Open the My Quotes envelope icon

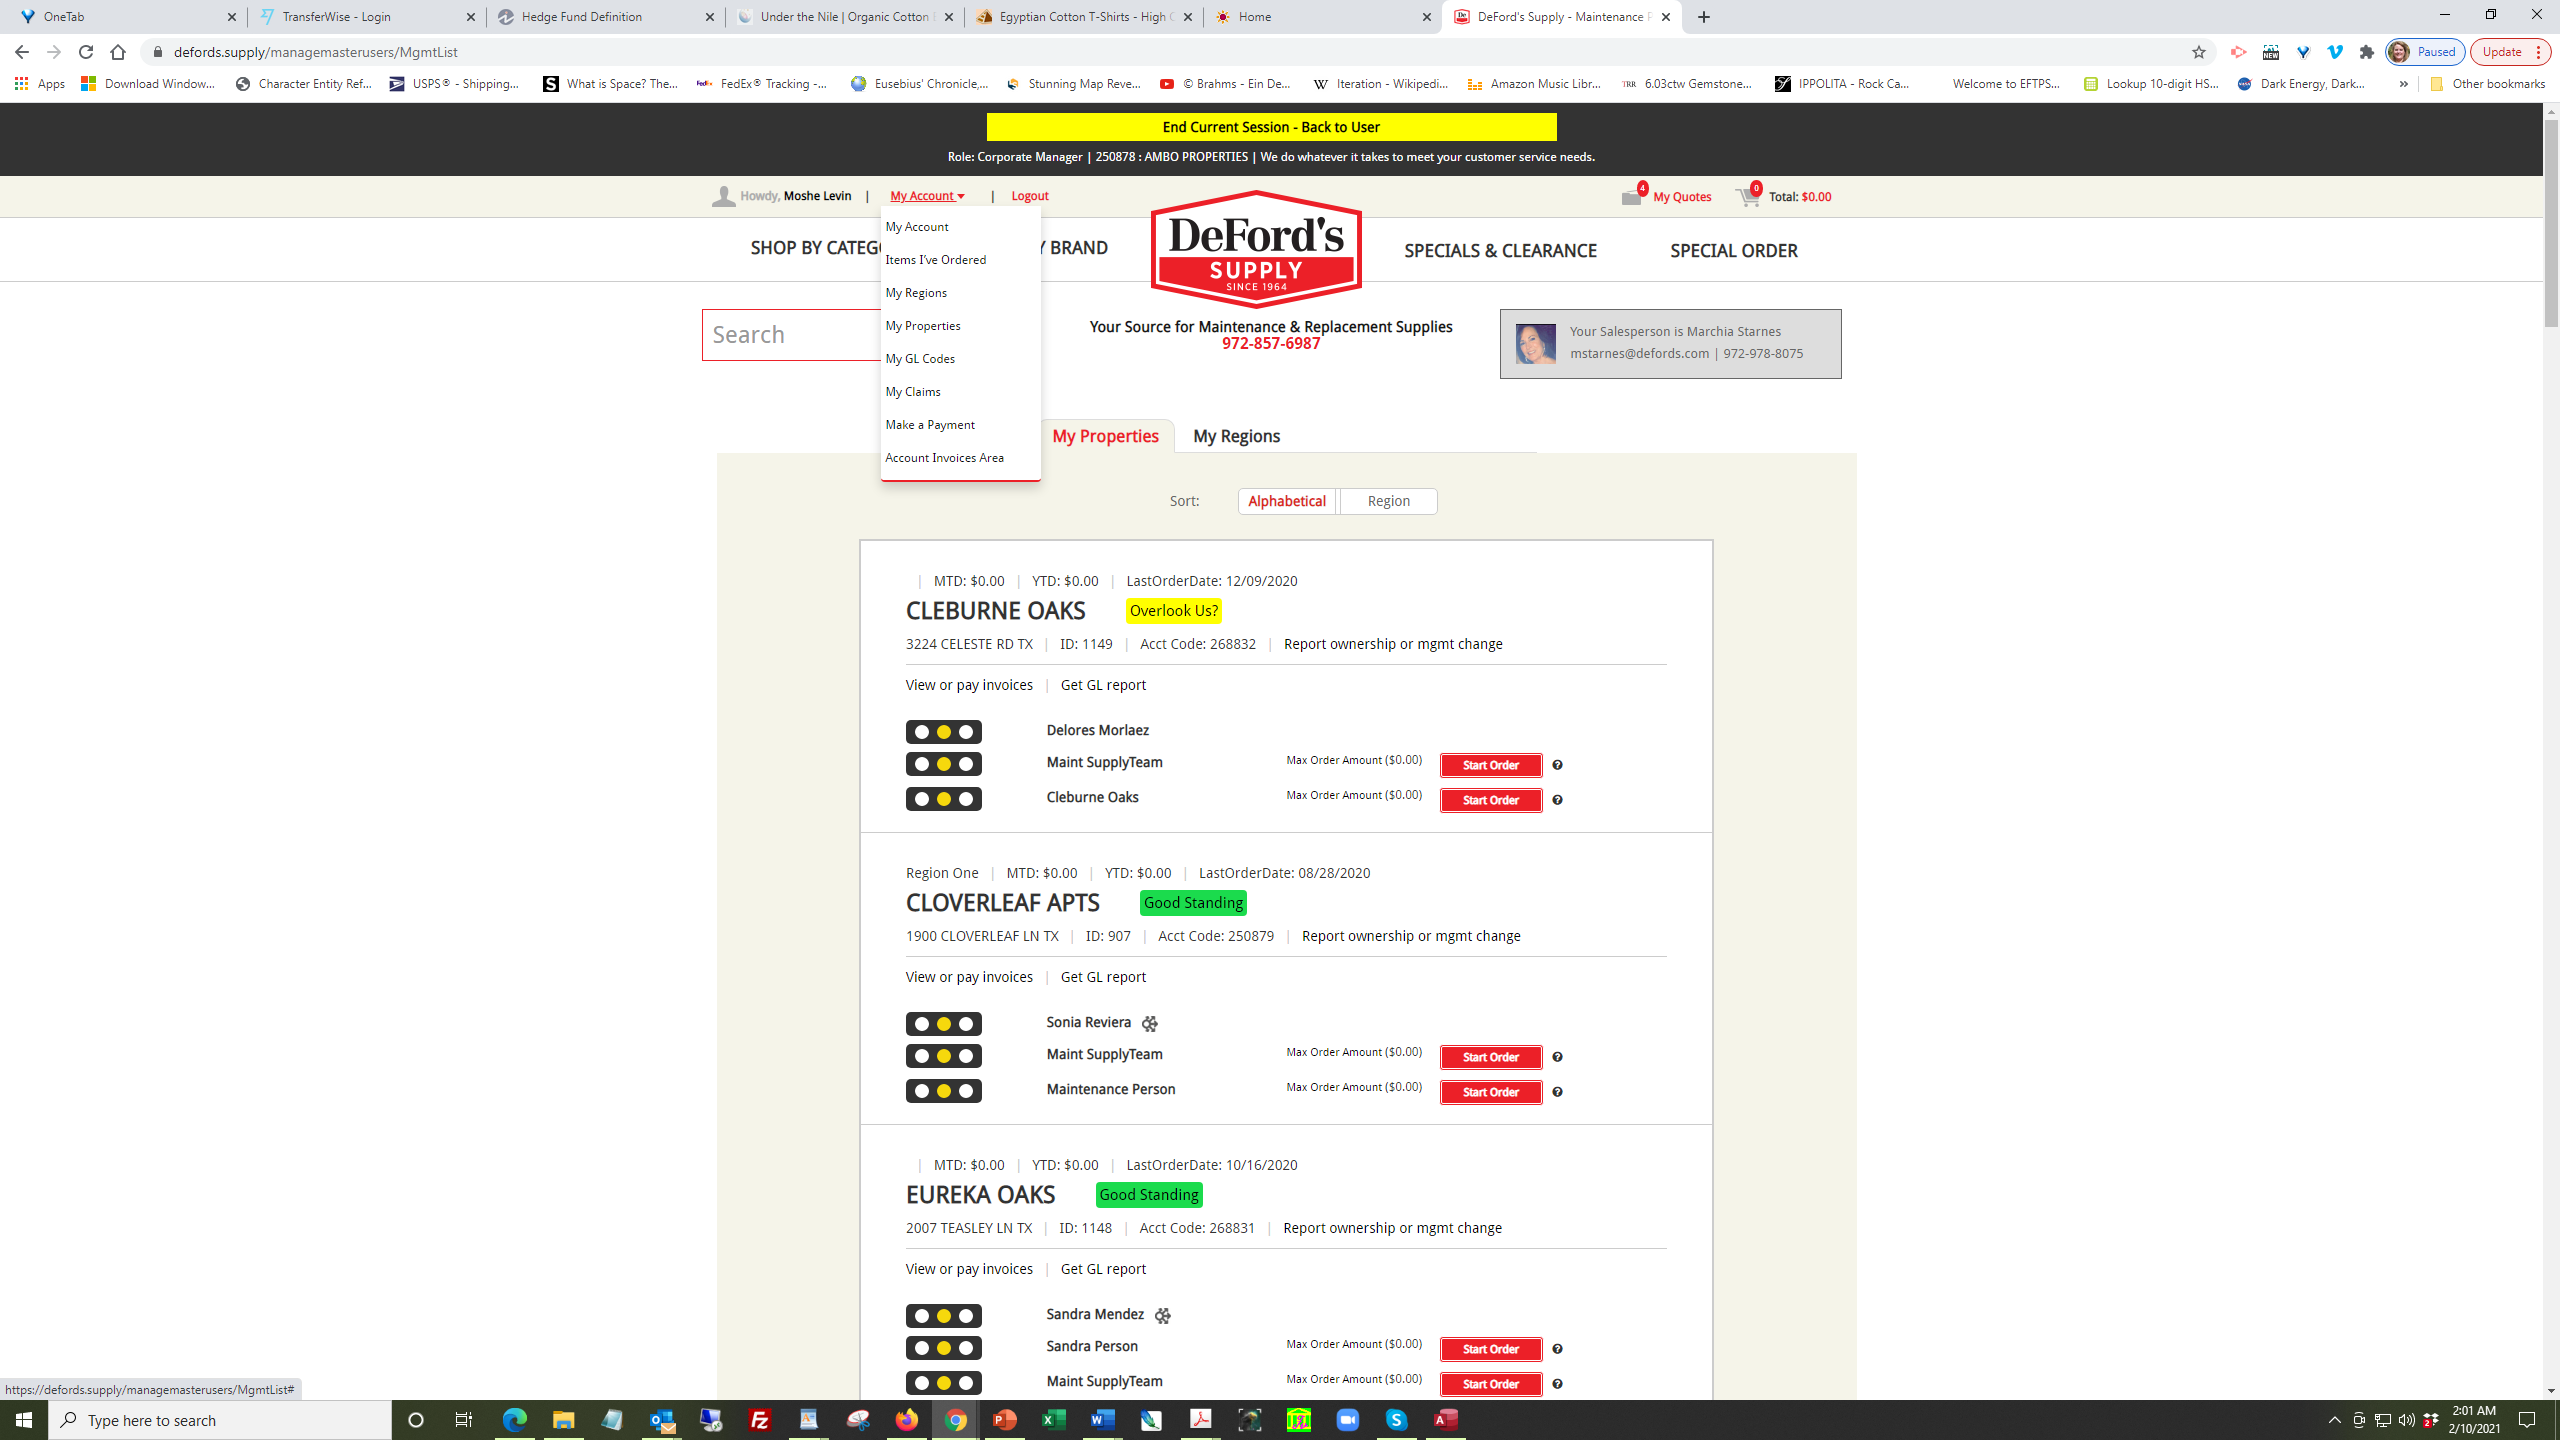[x=1632, y=196]
